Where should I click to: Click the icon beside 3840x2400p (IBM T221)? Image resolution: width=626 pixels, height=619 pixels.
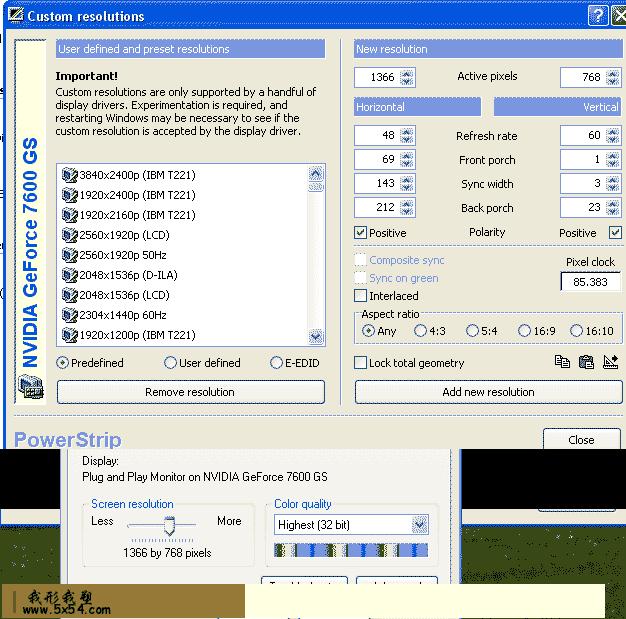(69, 175)
